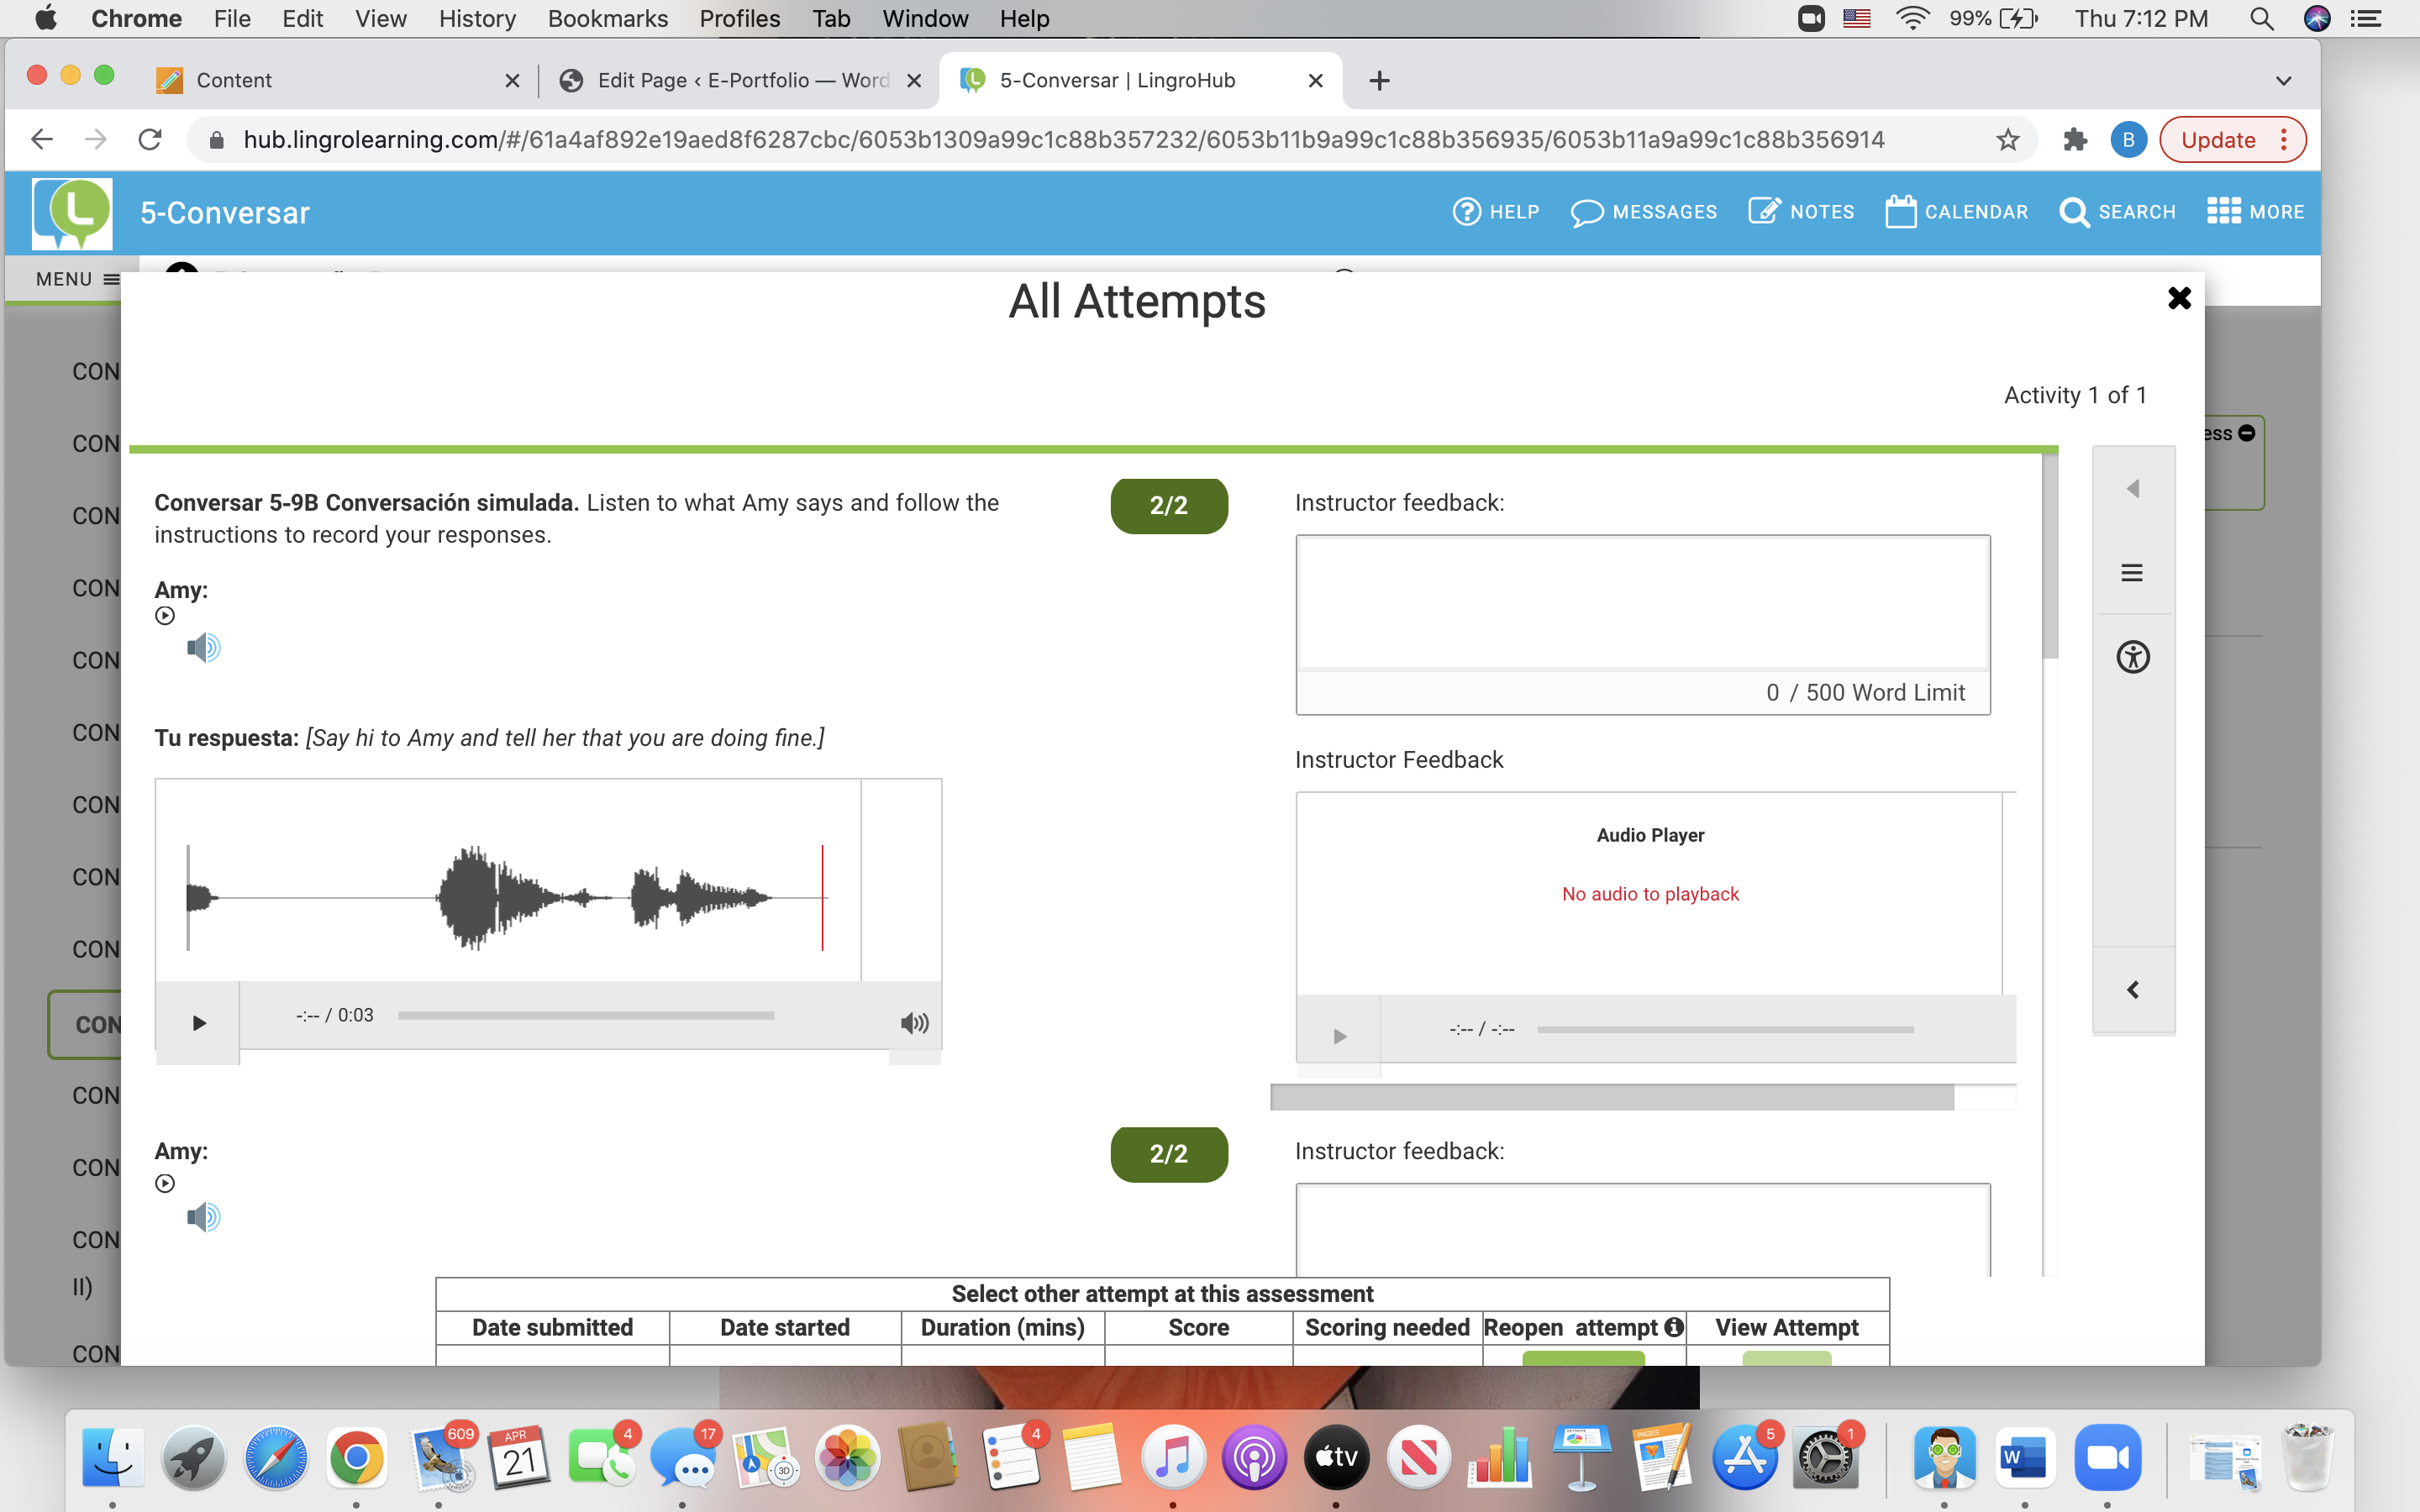Collapse the side panel with chevron
The height and width of the screenshot is (1512, 2420).
coord(2132,989)
